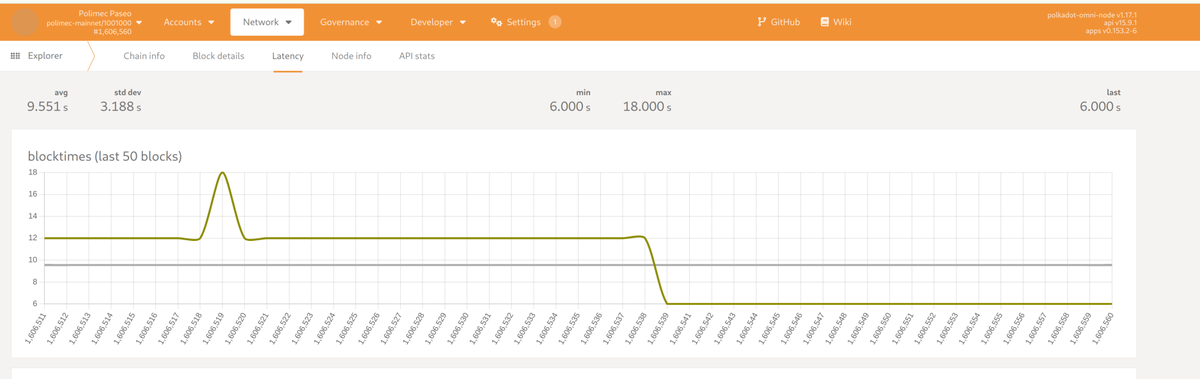Viewport: 1200px width, 379px height.
Task: Click the avg value 9.551 s
Action: point(47,106)
